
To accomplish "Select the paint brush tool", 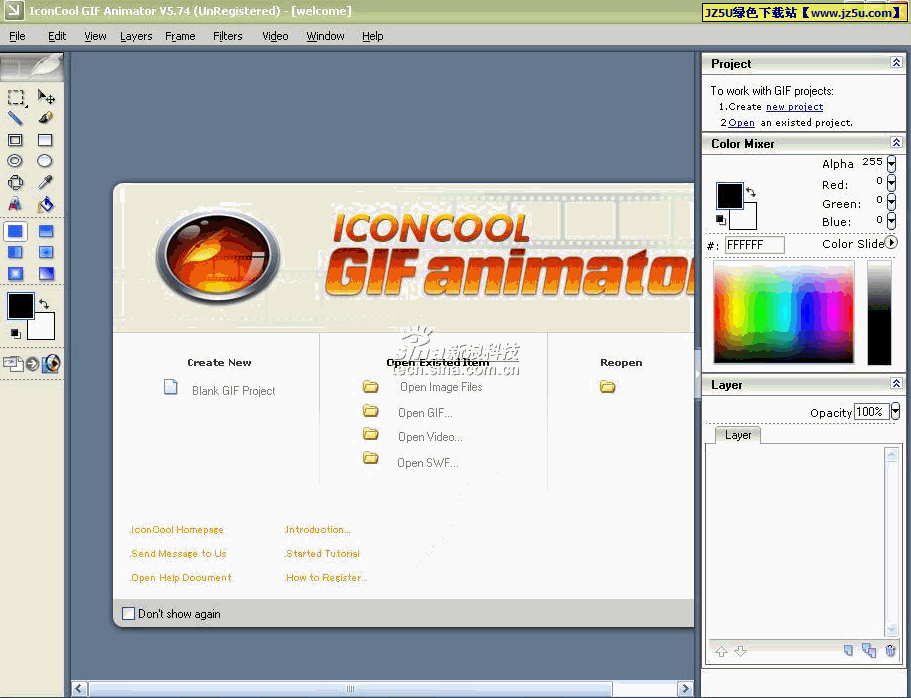I will pyautogui.click(x=45, y=118).
